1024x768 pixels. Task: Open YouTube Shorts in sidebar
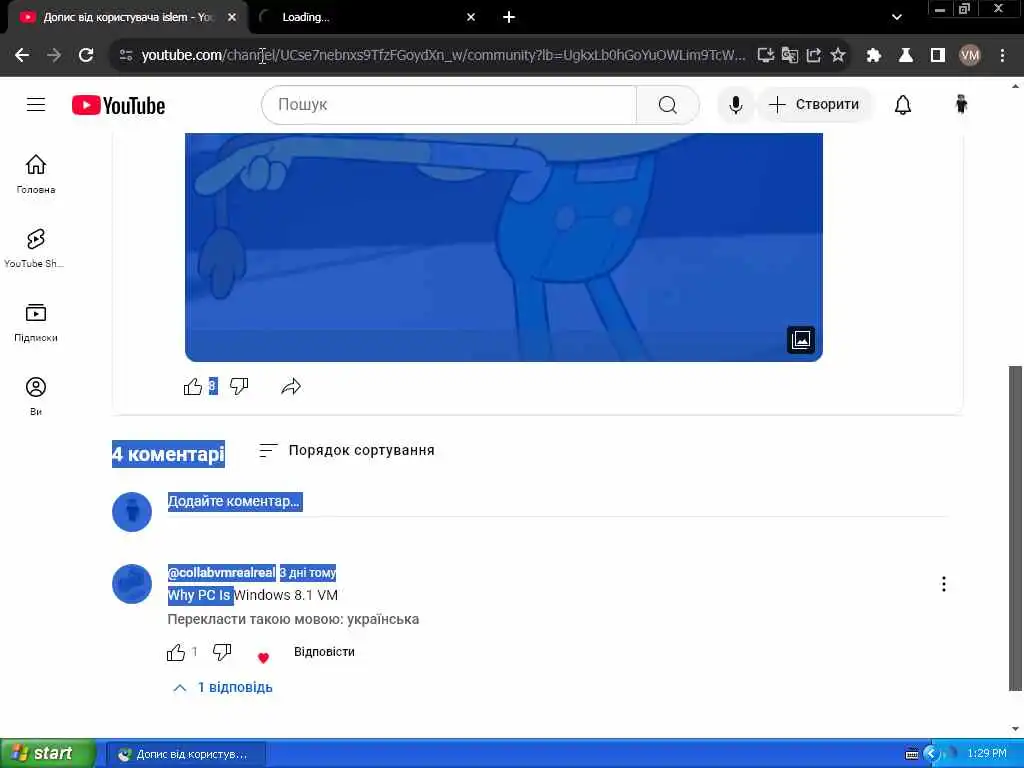(35, 248)
